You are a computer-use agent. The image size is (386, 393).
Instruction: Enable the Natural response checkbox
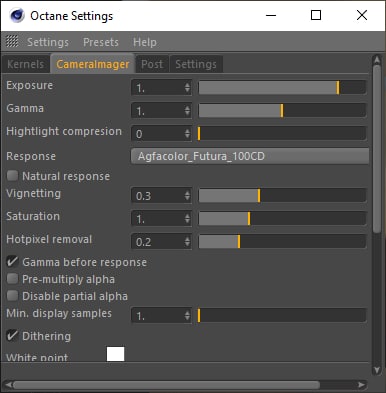[x=12, y=176]
